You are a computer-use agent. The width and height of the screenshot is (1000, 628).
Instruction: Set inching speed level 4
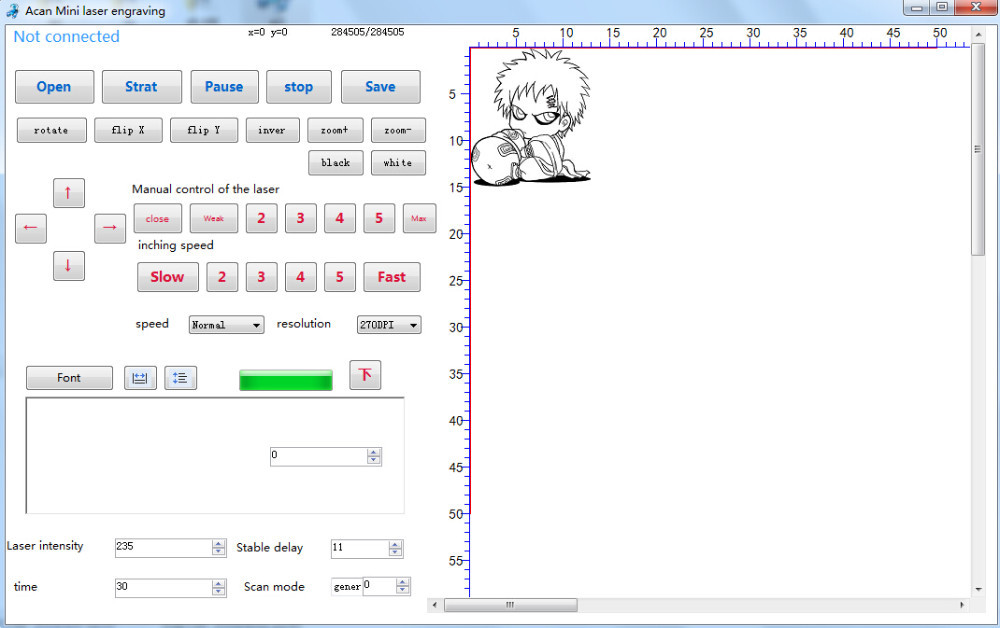300,277
